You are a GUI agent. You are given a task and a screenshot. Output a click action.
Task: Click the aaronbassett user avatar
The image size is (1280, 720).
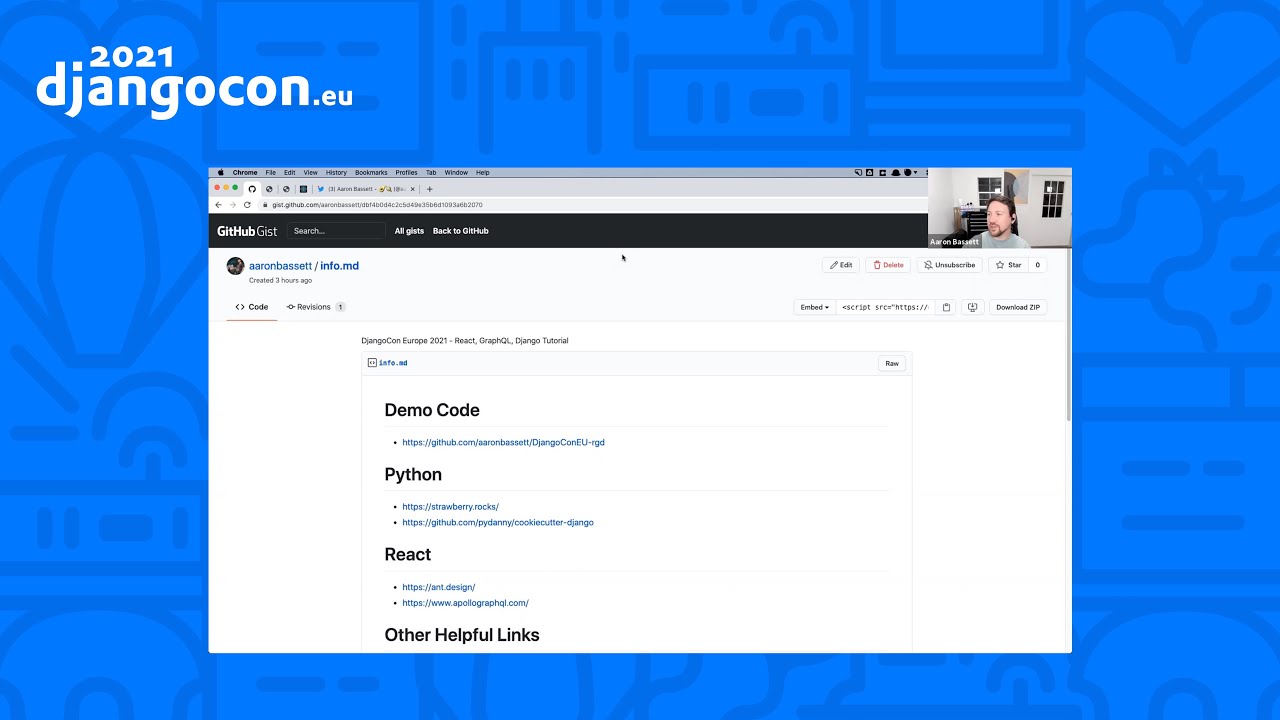tap(235, 266)
